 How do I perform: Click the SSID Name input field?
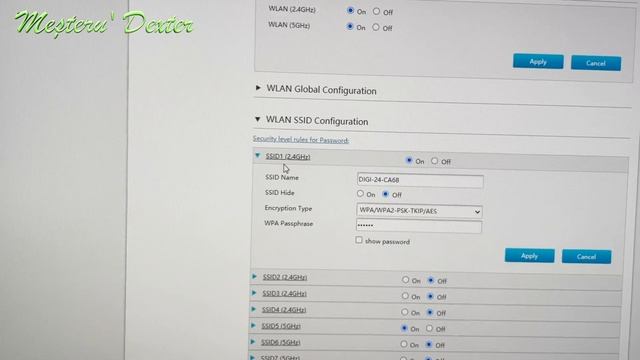(x=420, y=180)
